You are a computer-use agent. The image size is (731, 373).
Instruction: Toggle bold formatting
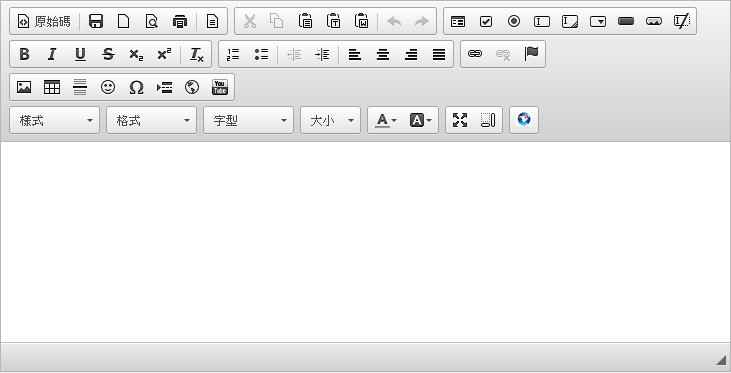click(24, 55)
